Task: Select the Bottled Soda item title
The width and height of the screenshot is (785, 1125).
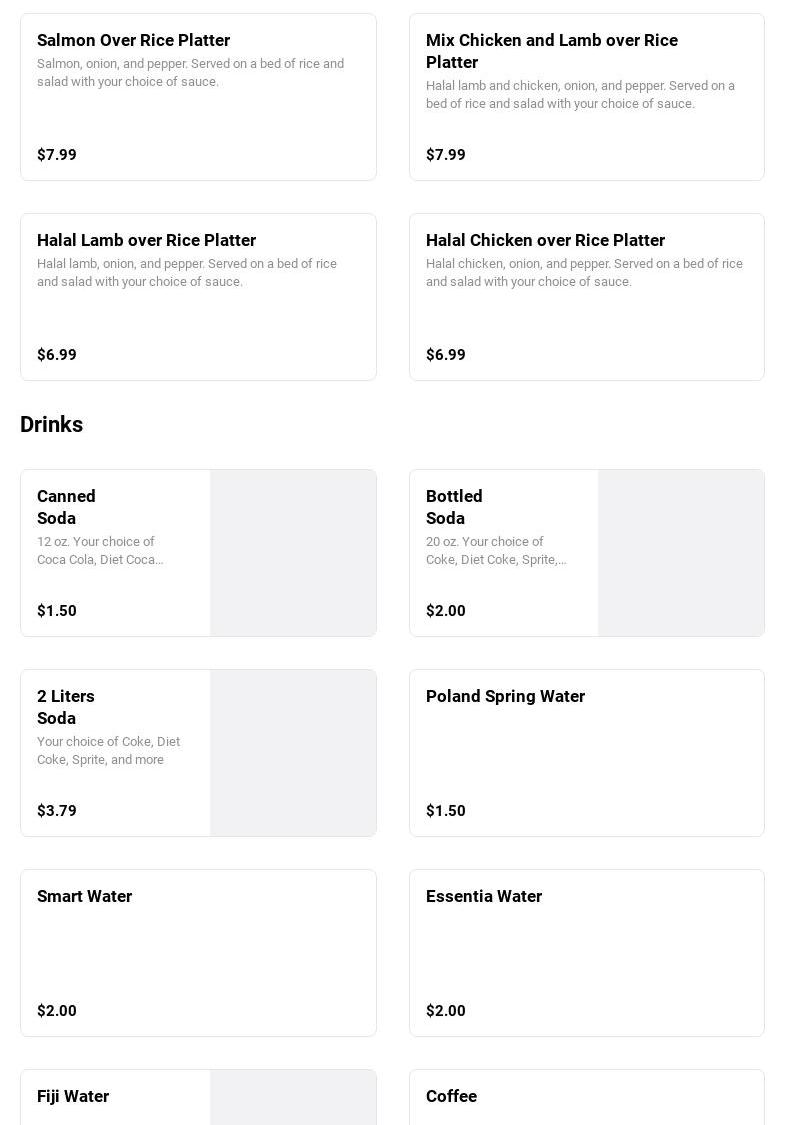Action: coord(455,507)
